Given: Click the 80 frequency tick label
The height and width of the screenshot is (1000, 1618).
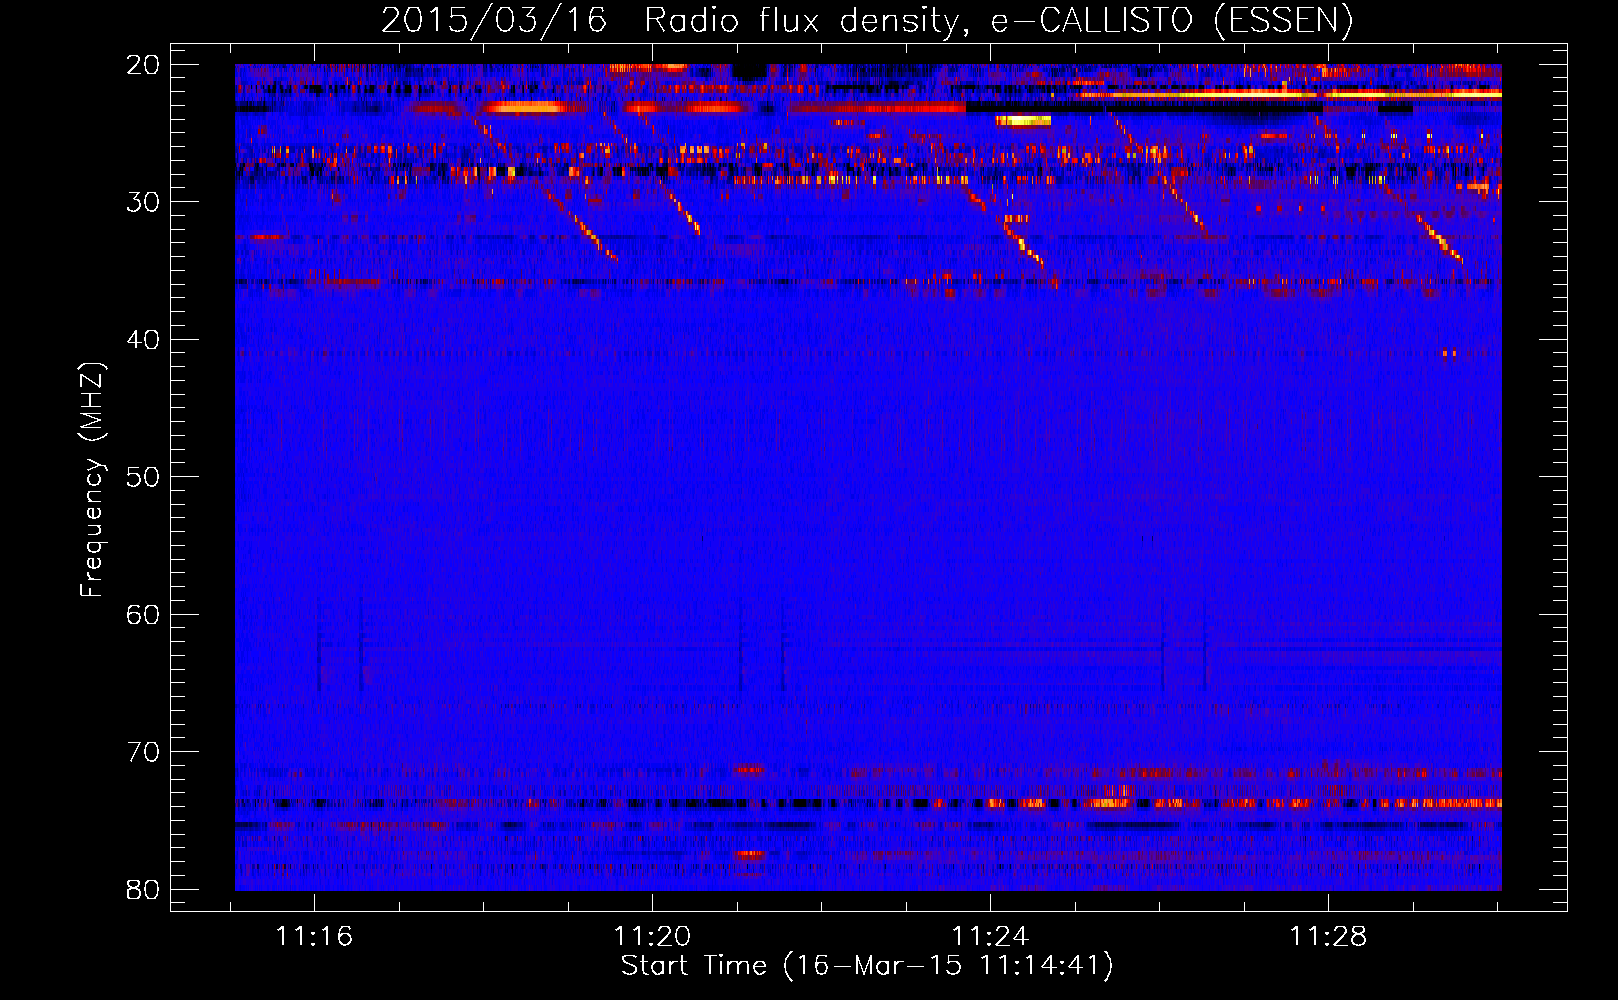Looking at the screenshot, I should point(144,889).
